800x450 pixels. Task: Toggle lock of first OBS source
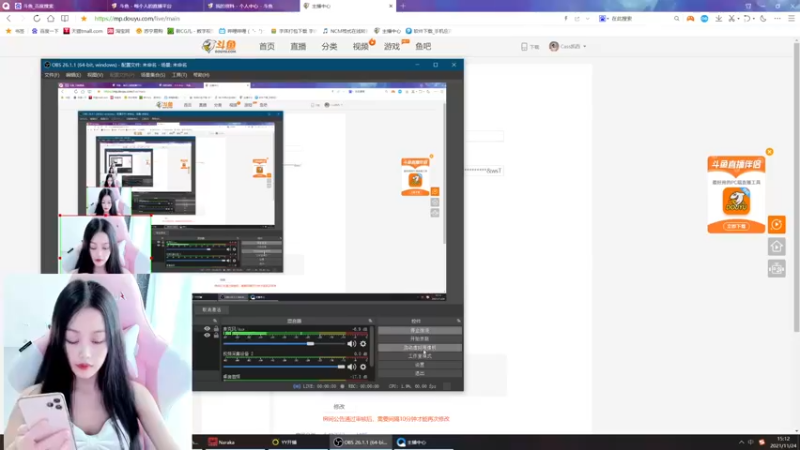click(216, 329)
